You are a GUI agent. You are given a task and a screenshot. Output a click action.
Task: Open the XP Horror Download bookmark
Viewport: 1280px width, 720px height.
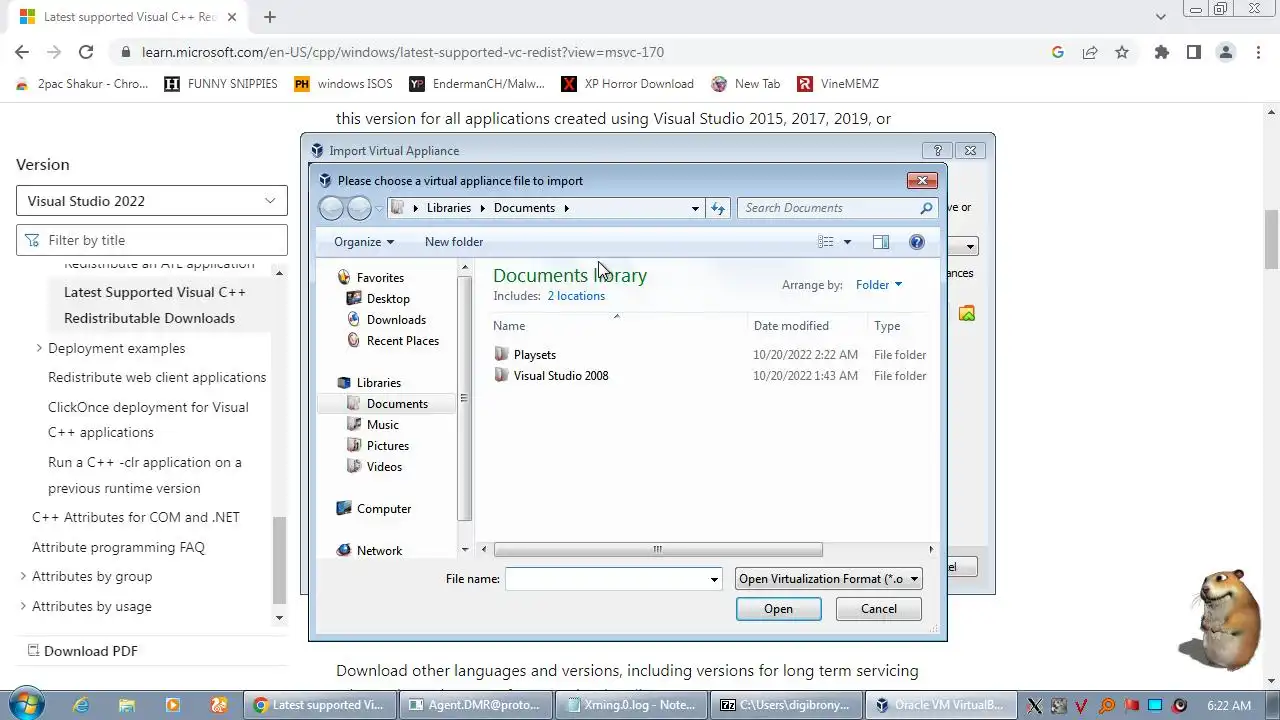coord(627,84)
